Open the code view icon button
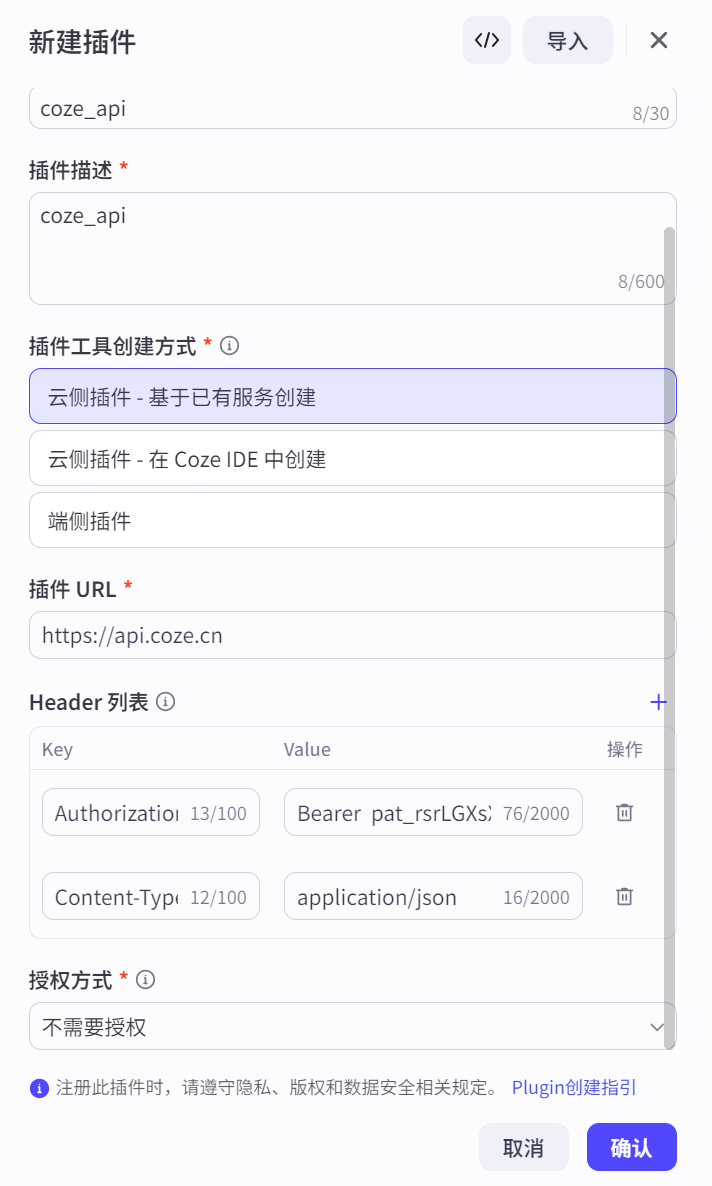The height and width of the screenshot is (1186, 712). point(487,40)
